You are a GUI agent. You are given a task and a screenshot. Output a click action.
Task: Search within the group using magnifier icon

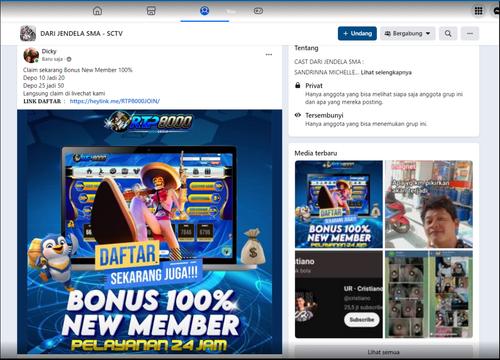448,33
